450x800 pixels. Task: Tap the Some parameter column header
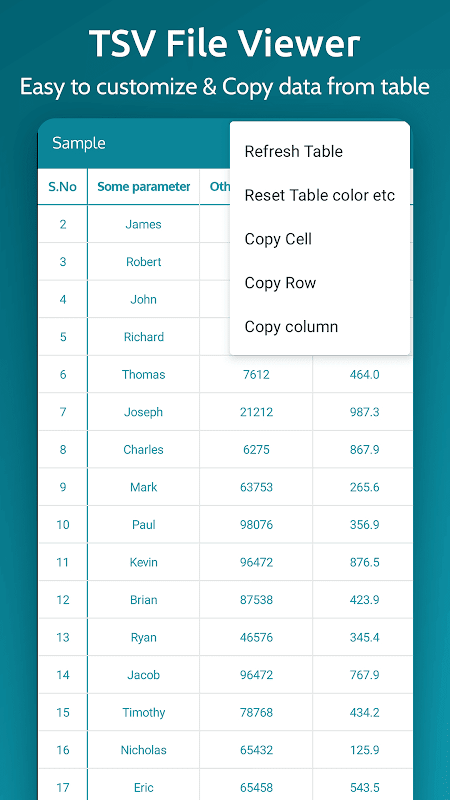point(143,187)
